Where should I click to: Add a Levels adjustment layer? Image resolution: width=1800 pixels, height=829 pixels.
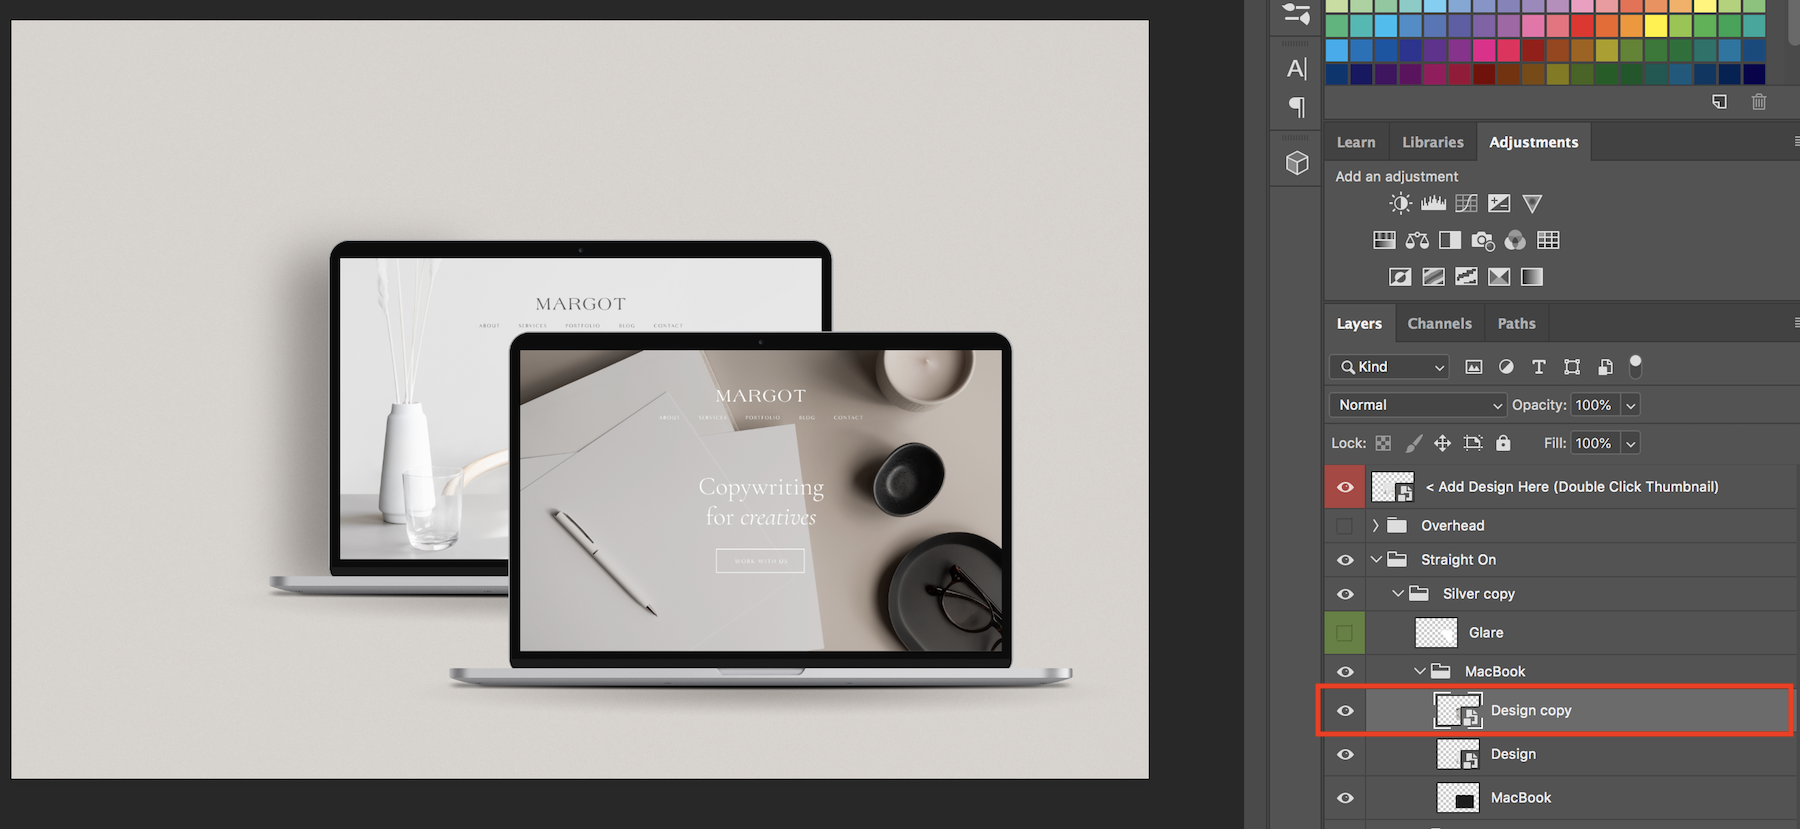(x=1433, y=204)
